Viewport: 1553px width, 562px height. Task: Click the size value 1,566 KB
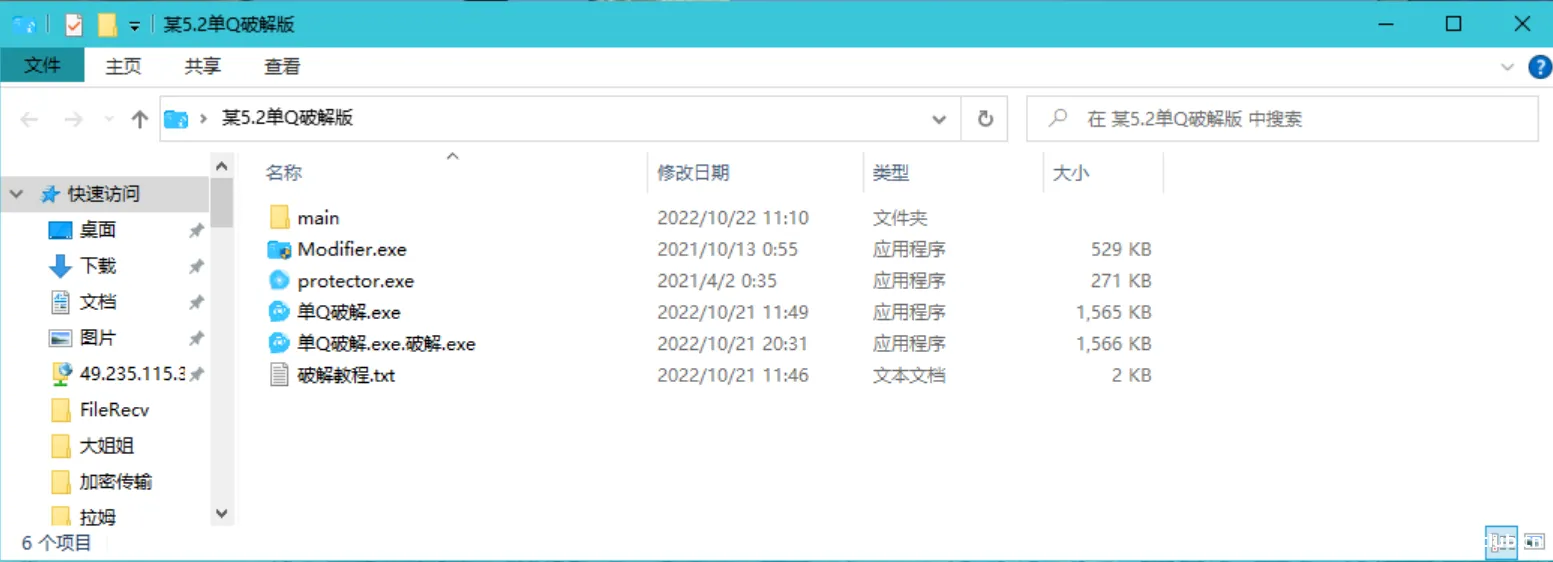(x=1114, y=344)
